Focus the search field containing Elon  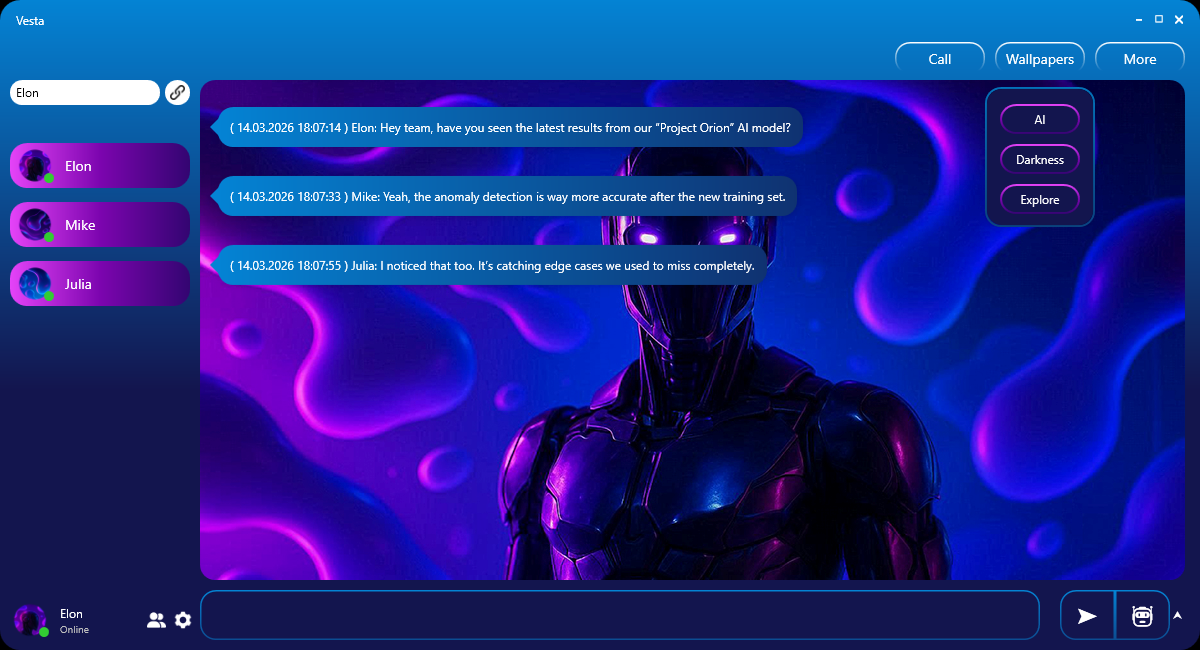[x=85, y=93]
